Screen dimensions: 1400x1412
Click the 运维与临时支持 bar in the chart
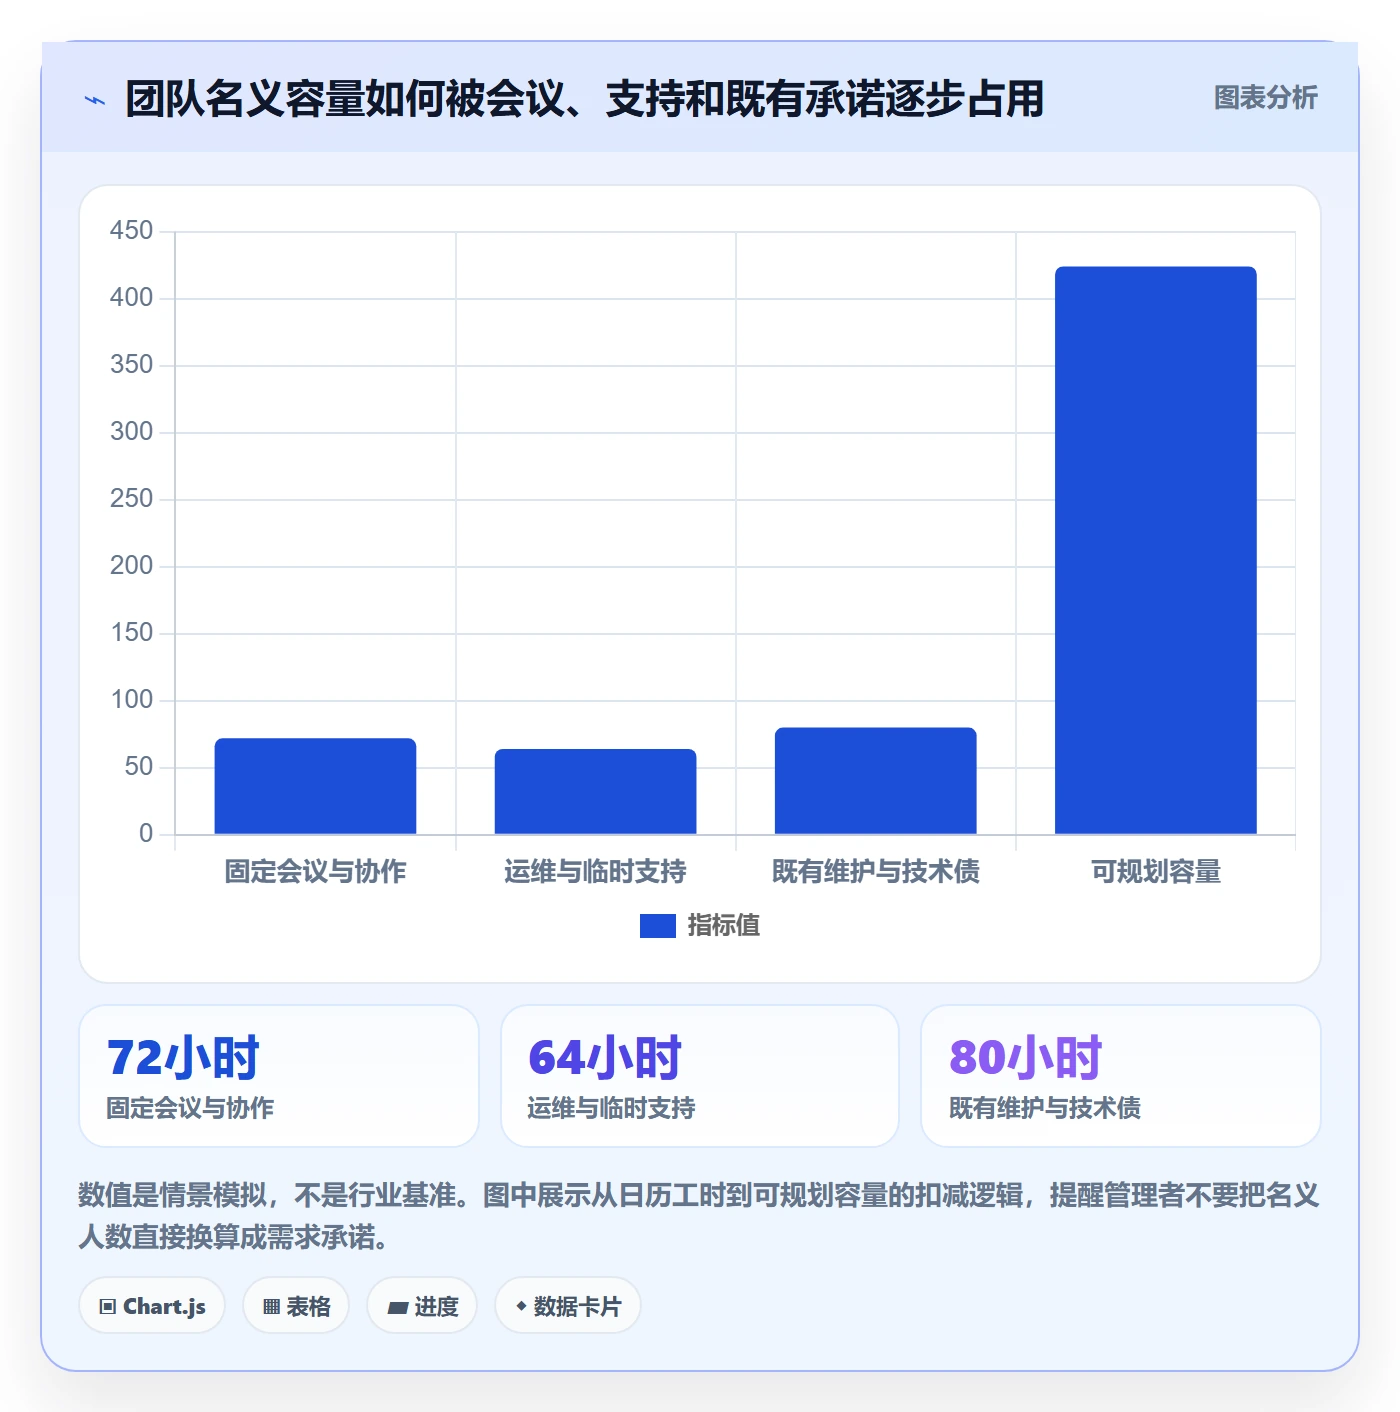(595, 791)
